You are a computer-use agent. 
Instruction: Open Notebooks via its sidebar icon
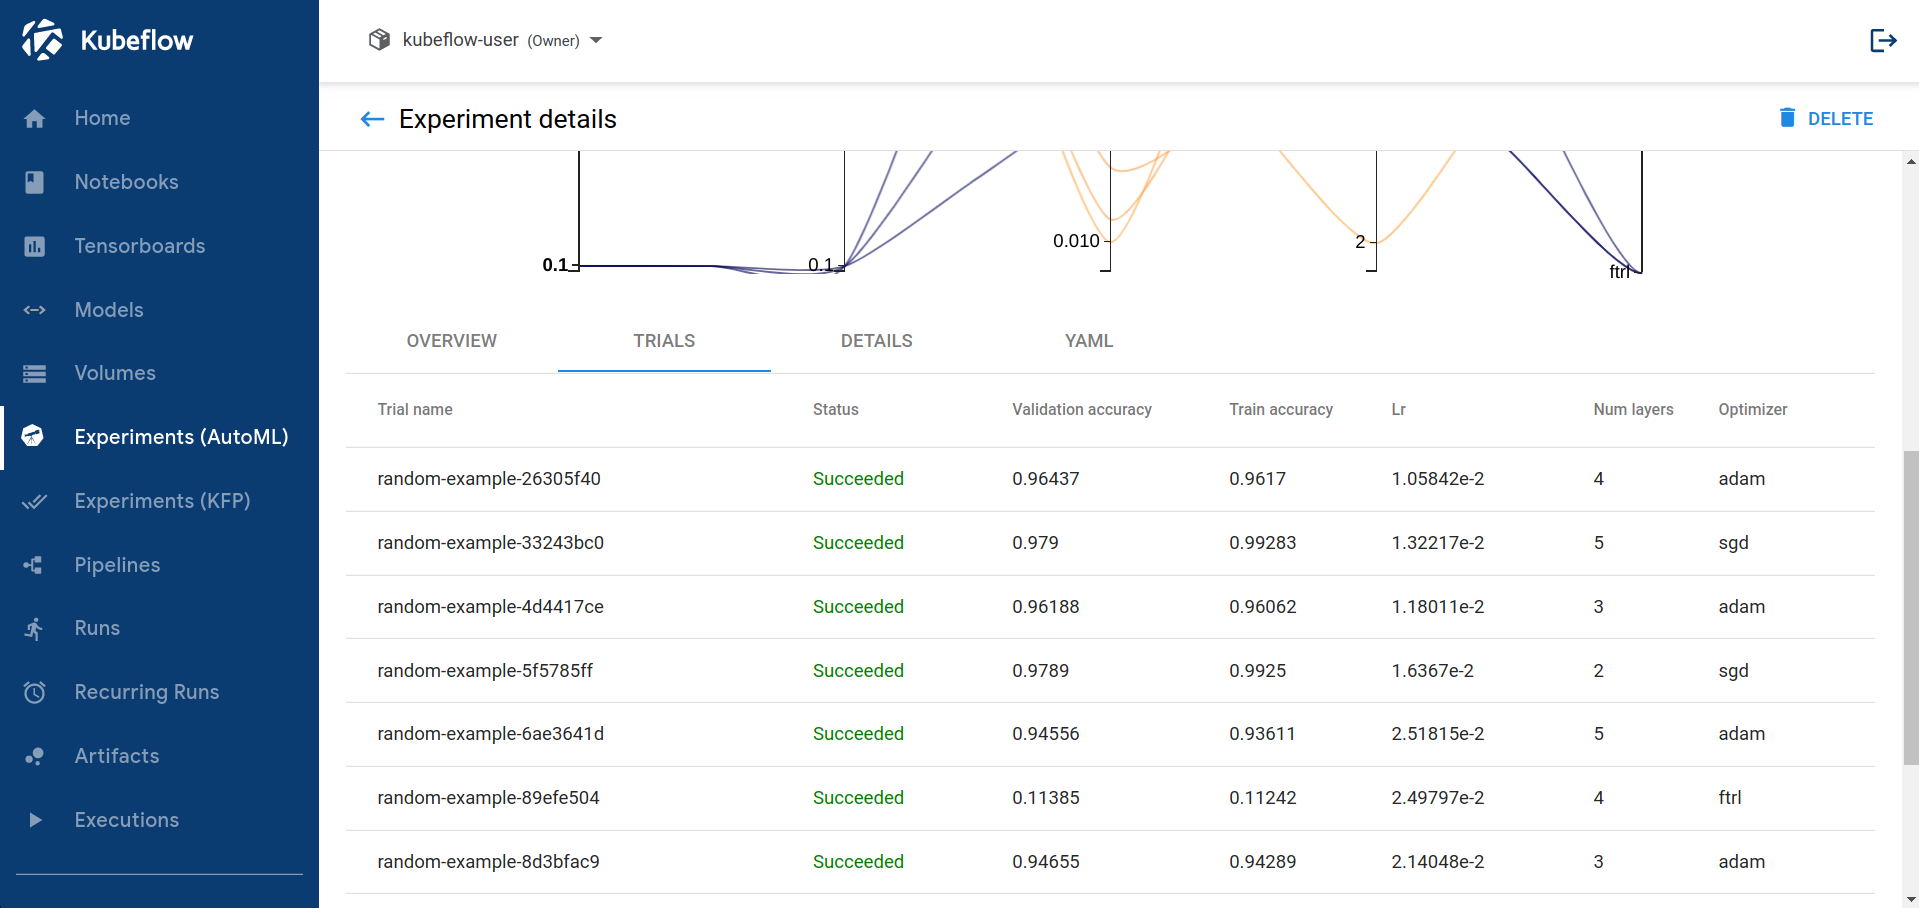coord(35,182)
